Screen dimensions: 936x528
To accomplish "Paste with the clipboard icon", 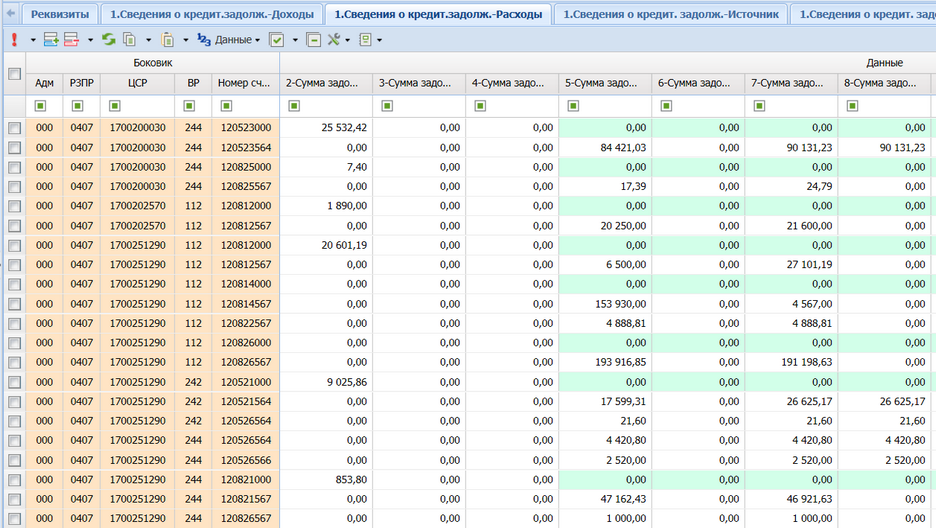I will (x=168, y=40).
